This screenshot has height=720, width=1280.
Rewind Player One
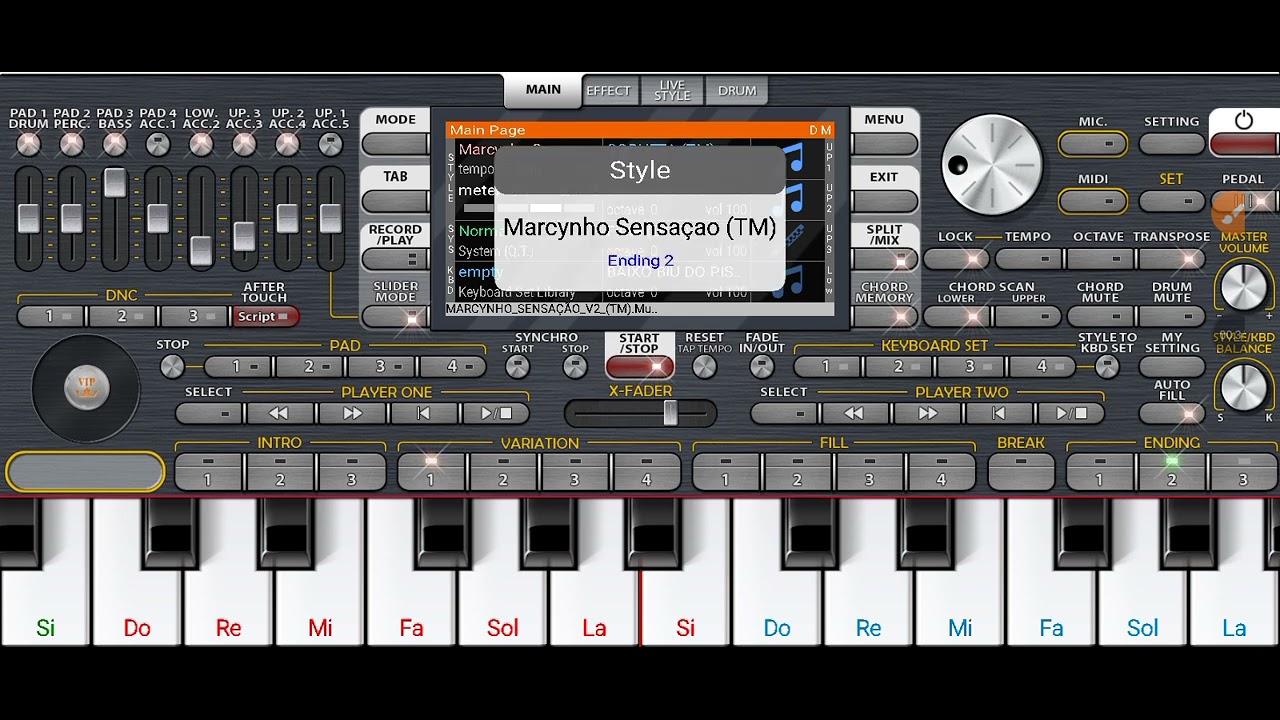click(x=279, y=413)
